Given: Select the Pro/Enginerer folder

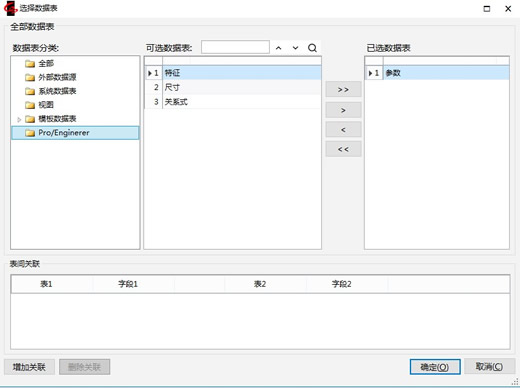Looking at the screenshot, I should [75, 133].
